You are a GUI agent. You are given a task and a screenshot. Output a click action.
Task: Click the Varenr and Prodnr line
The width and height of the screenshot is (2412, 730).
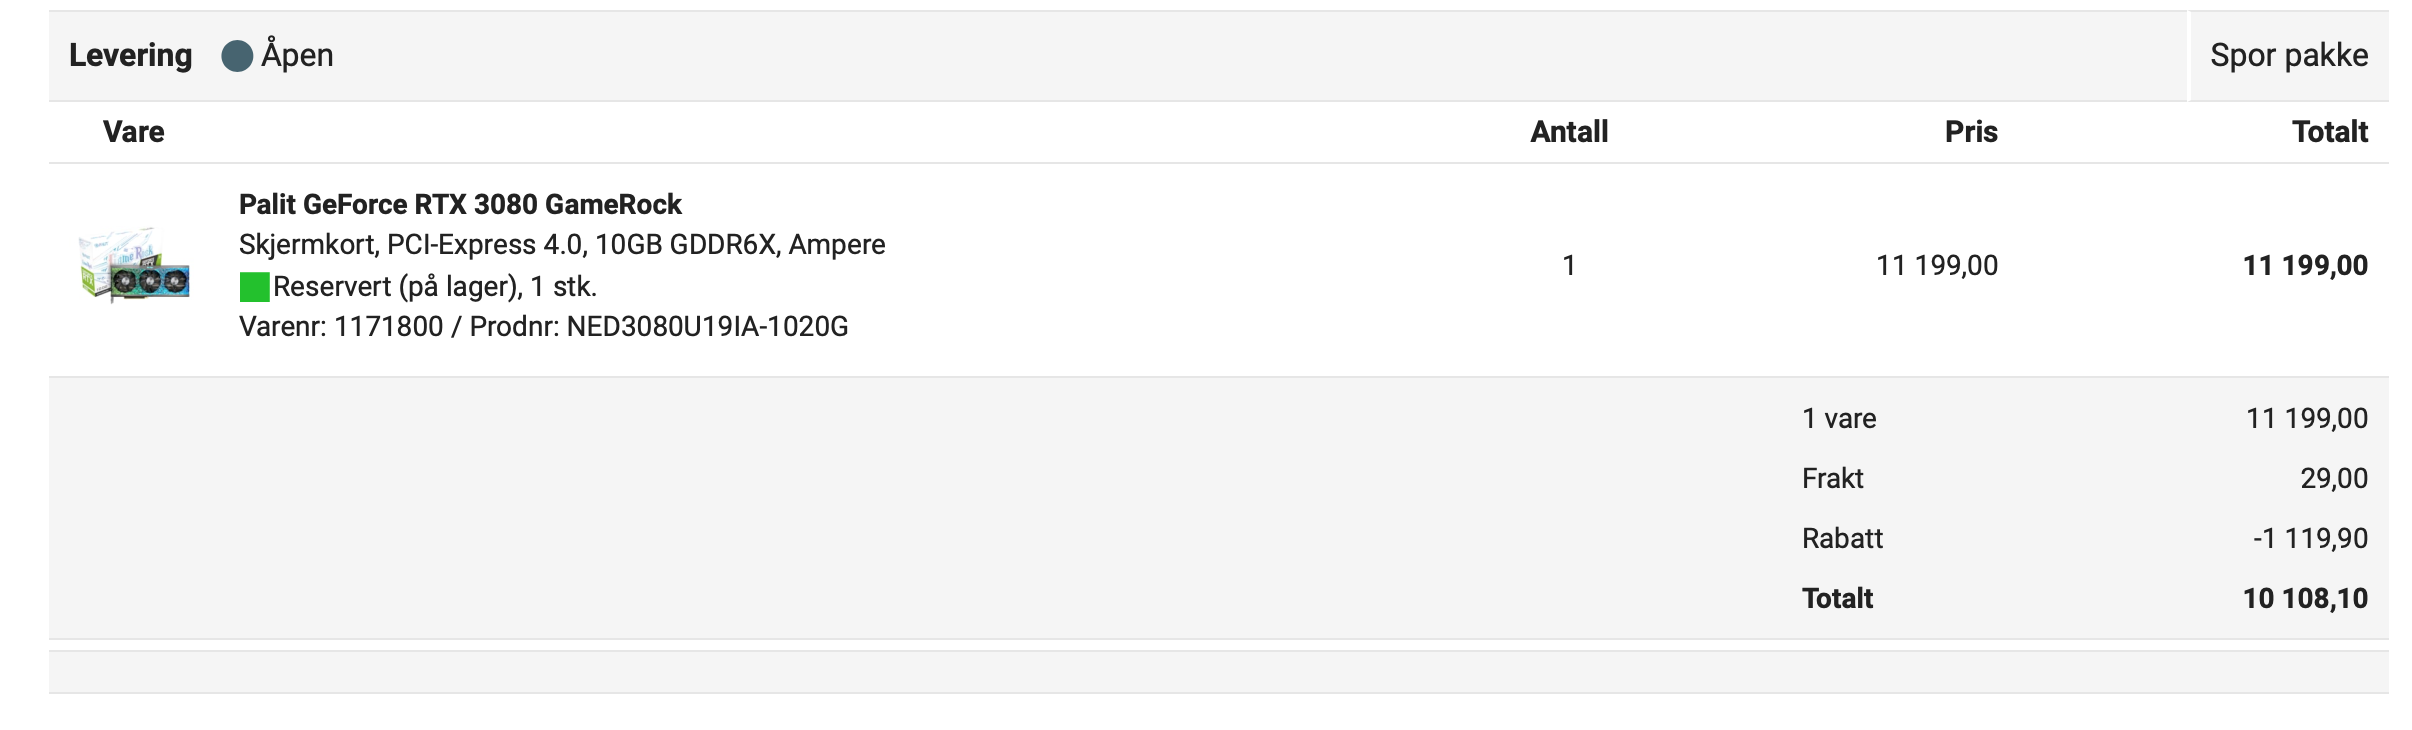point(543,327)
